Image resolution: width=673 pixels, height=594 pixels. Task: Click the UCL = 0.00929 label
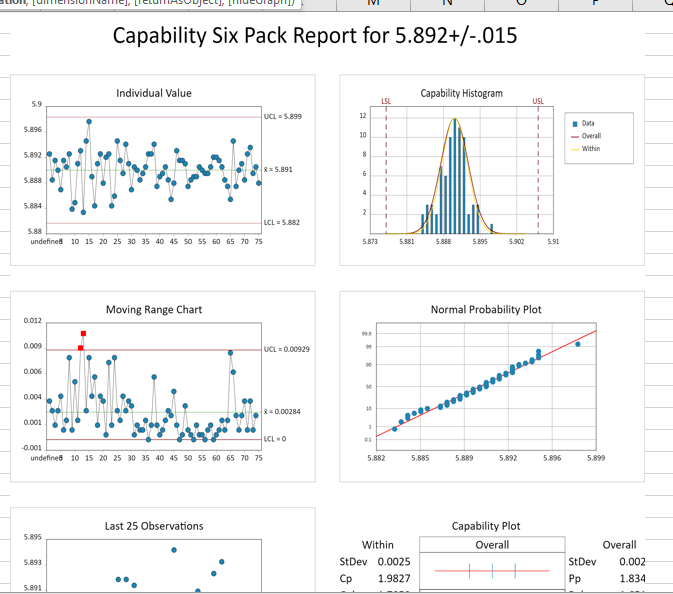coord(286,349)
